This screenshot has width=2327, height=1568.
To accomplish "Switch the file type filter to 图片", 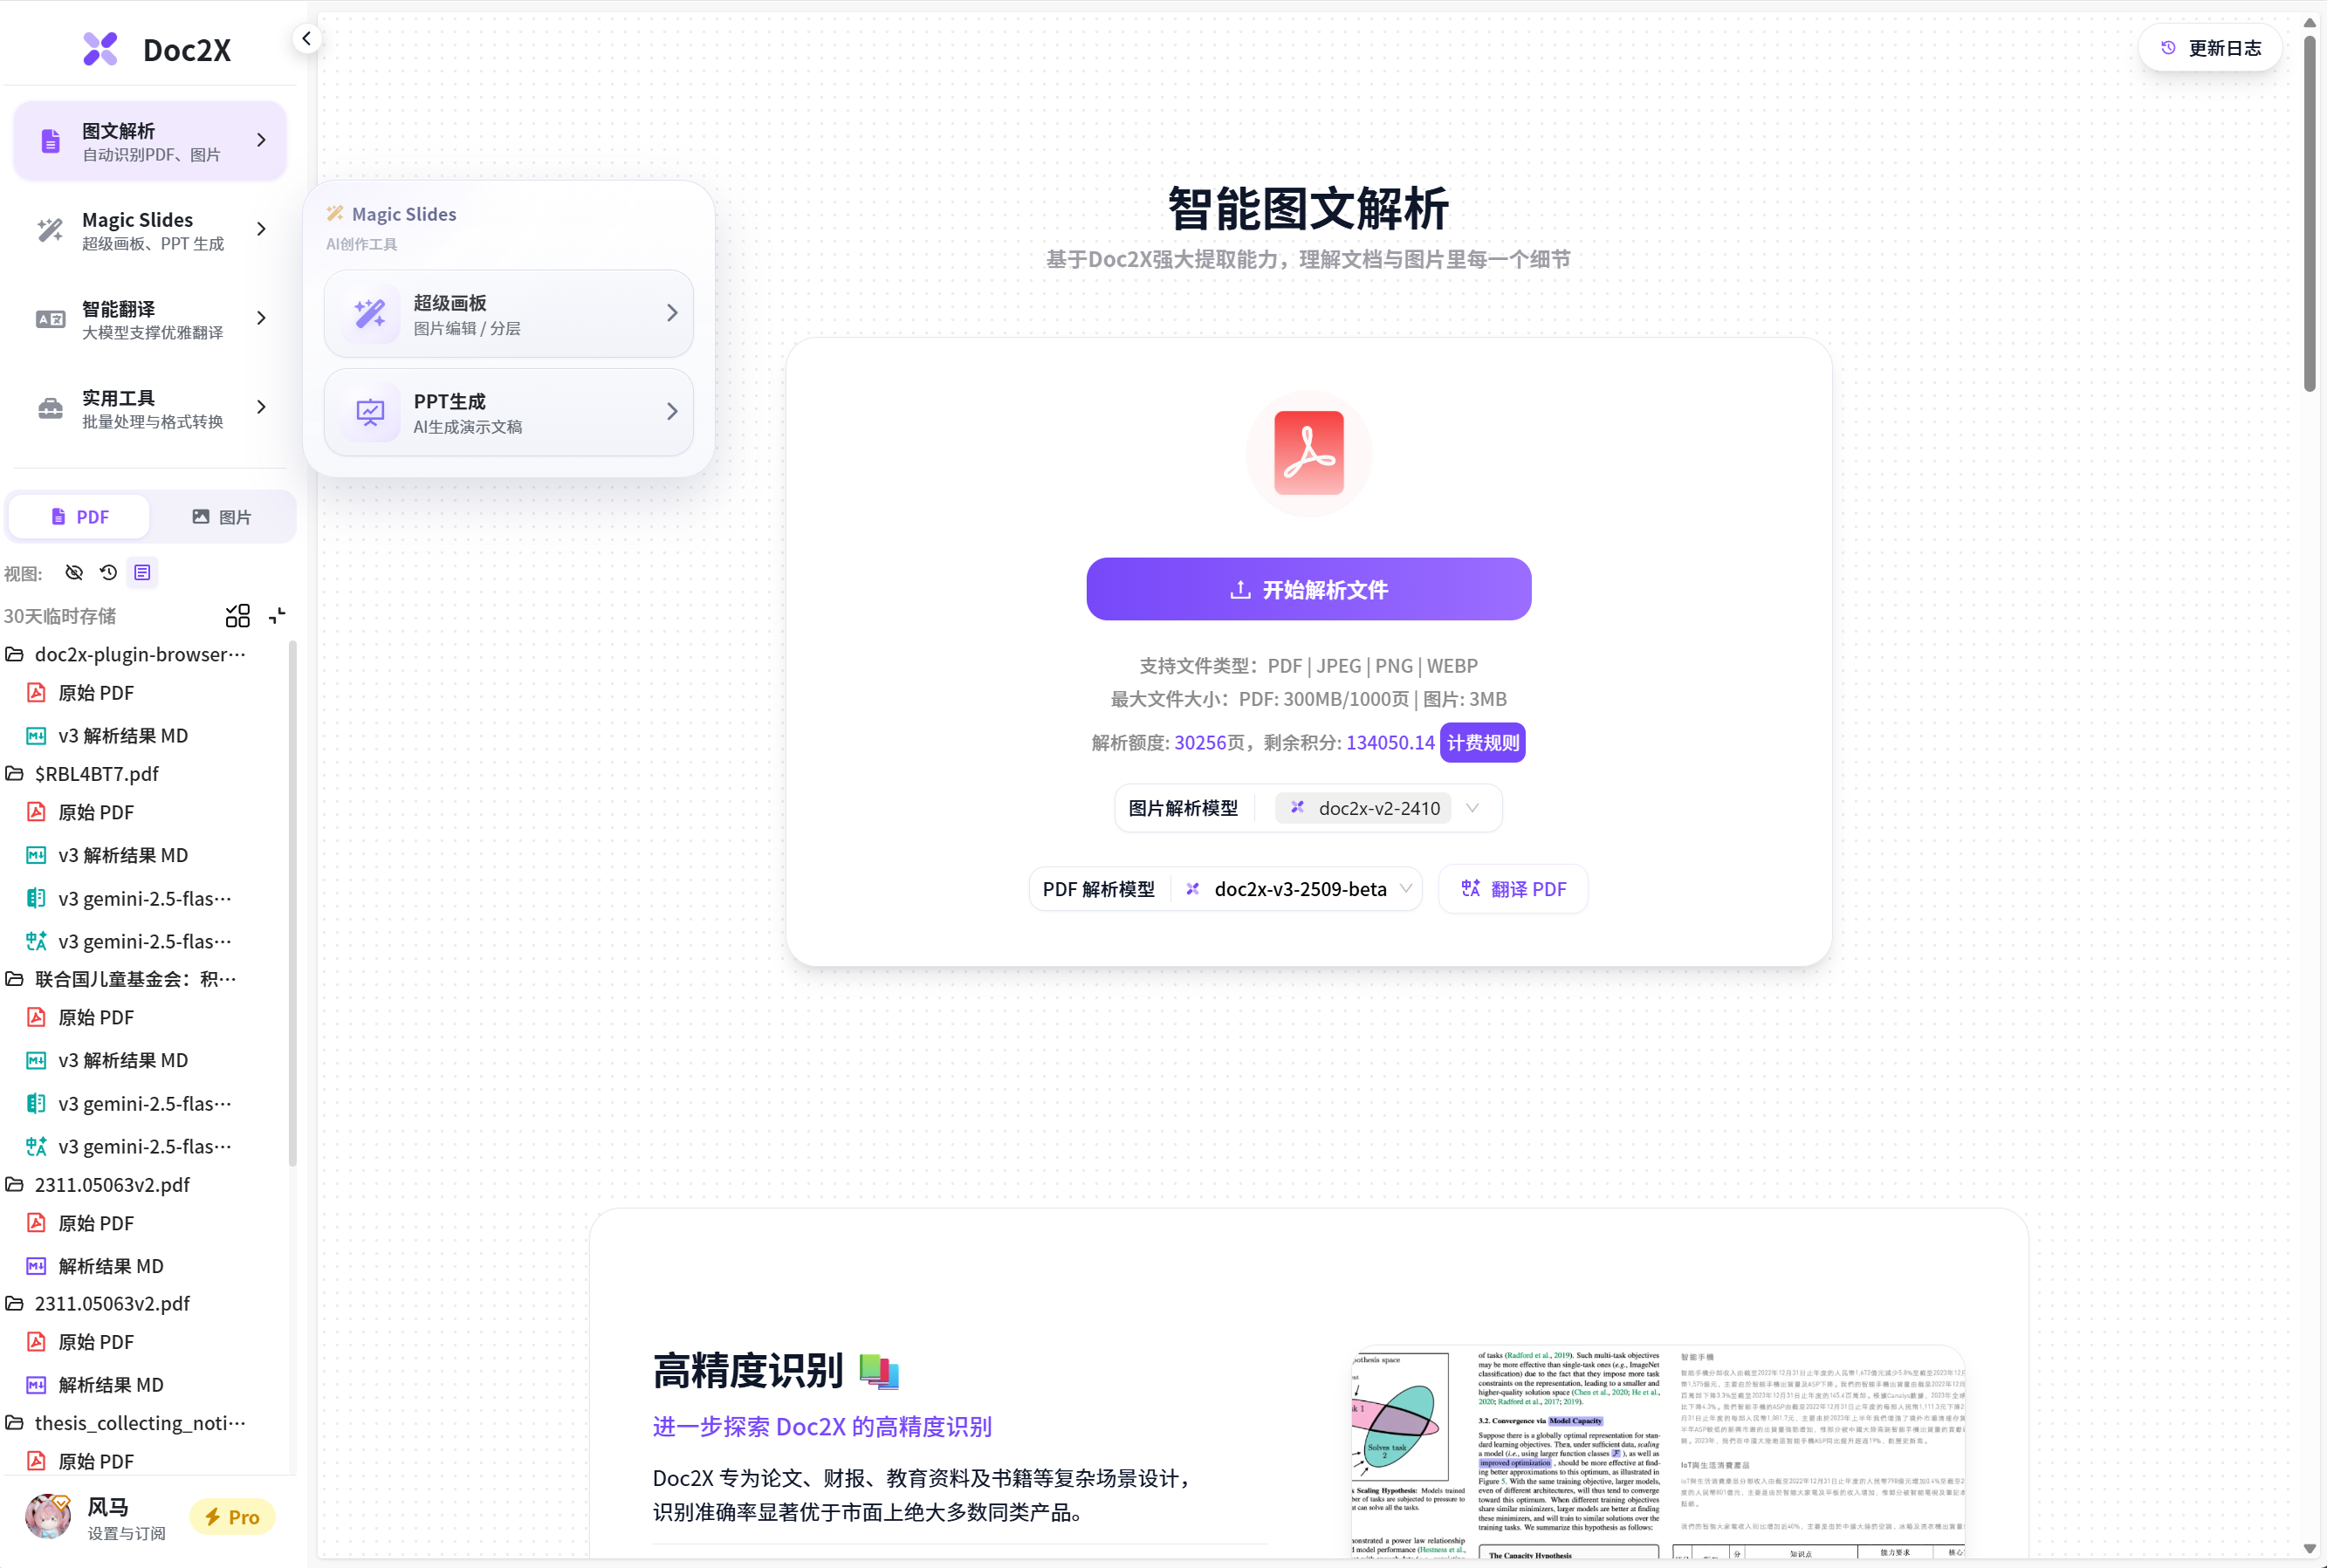I will pos(222,516).
